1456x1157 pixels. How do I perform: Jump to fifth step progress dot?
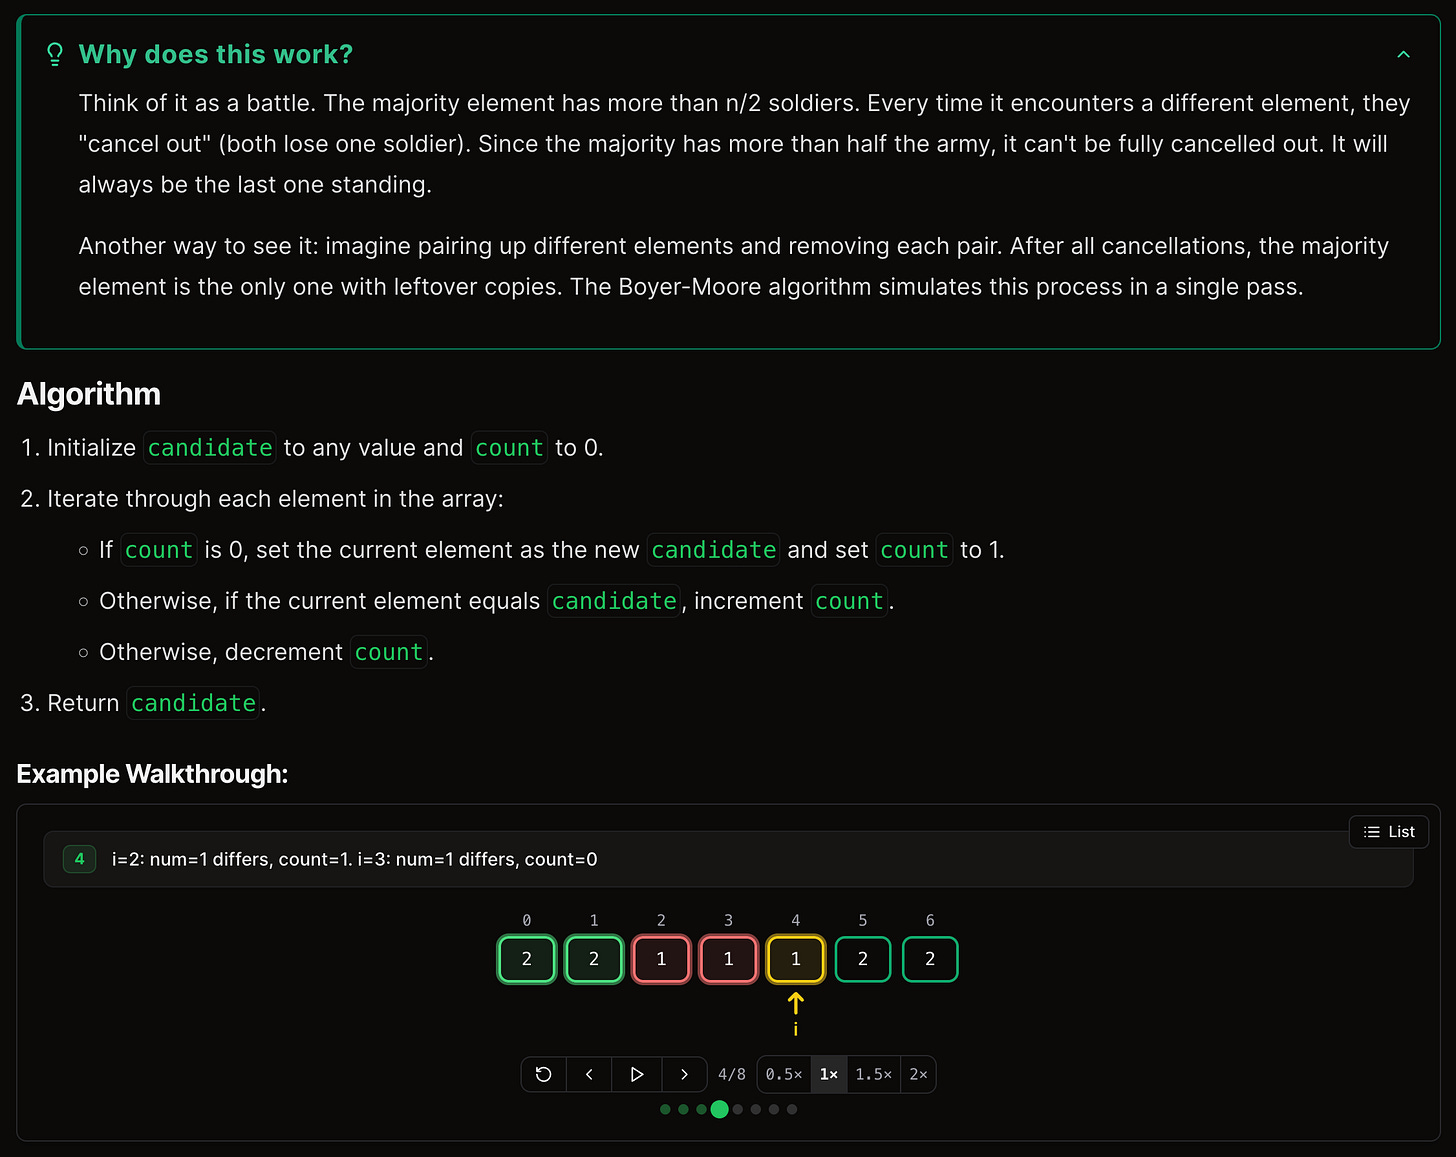pyautogui.click(x=738, y=1109)
